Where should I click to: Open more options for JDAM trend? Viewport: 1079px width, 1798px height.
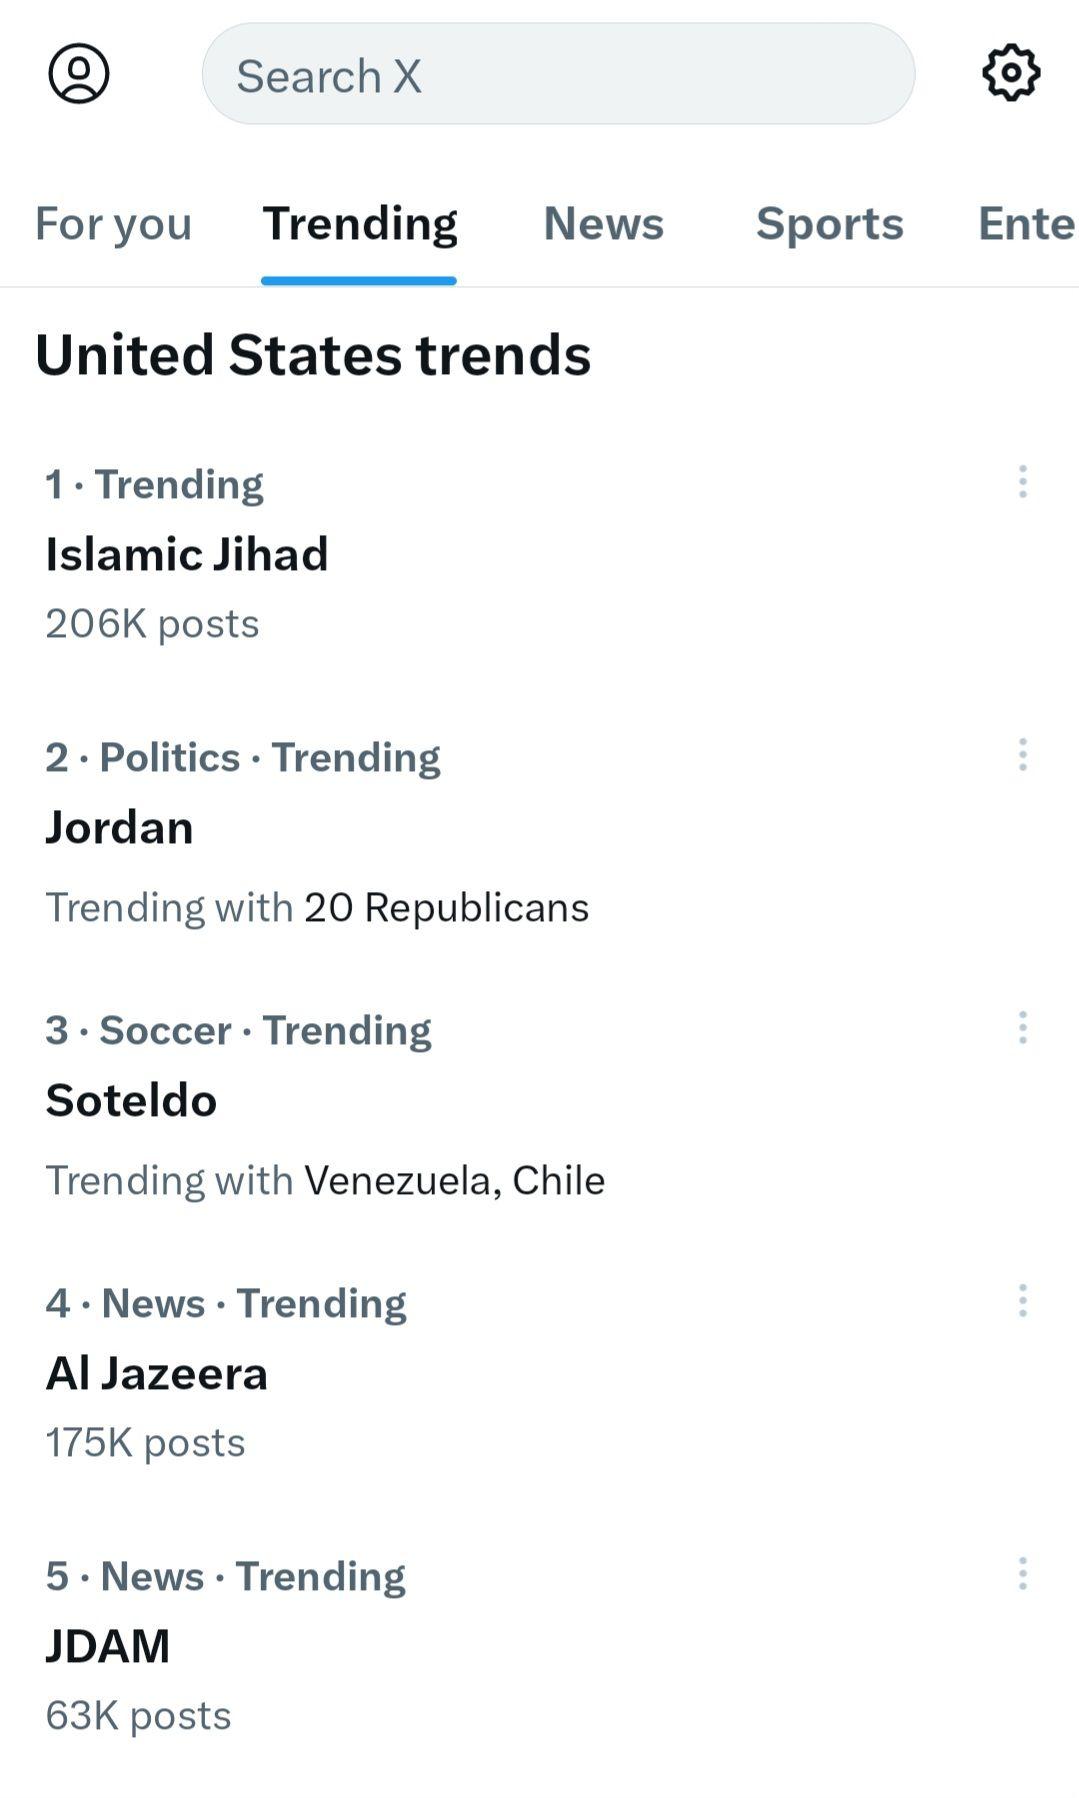tap(1022, 1574)
